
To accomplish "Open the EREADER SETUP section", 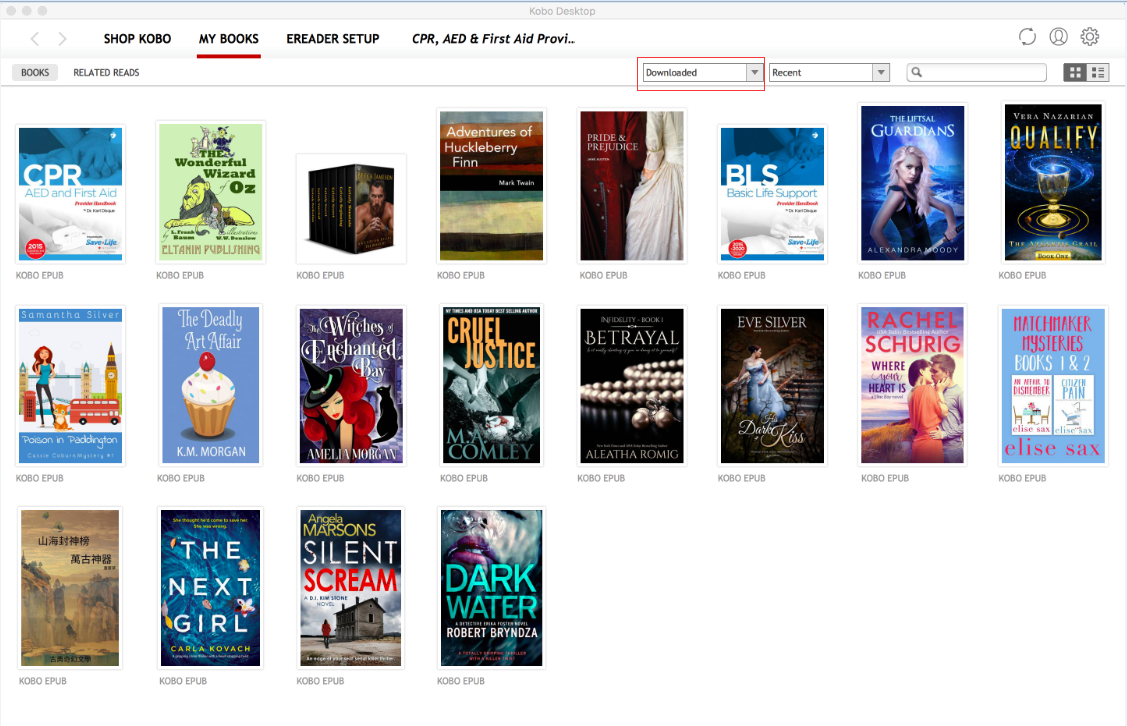I will 333,38.
